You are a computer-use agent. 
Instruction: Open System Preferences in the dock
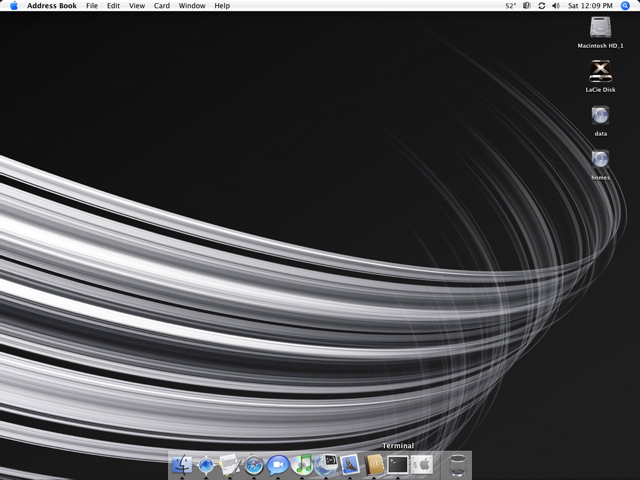[x=422, y=464]
